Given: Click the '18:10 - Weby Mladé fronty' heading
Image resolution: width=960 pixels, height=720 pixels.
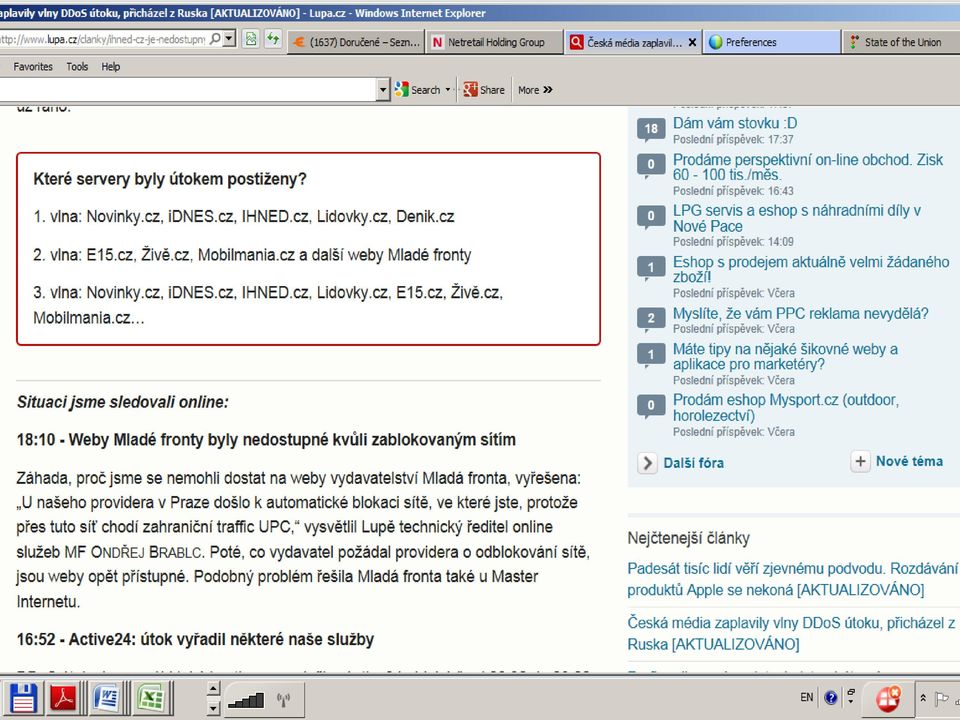Looking at the screenshot, I should click(266, 440).
